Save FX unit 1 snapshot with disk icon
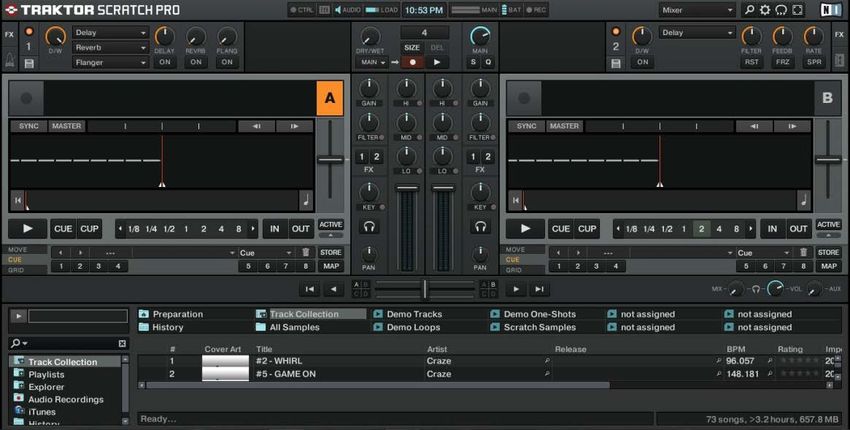Image resolution: width=850 pixels, height=430 pixels. 29,63
